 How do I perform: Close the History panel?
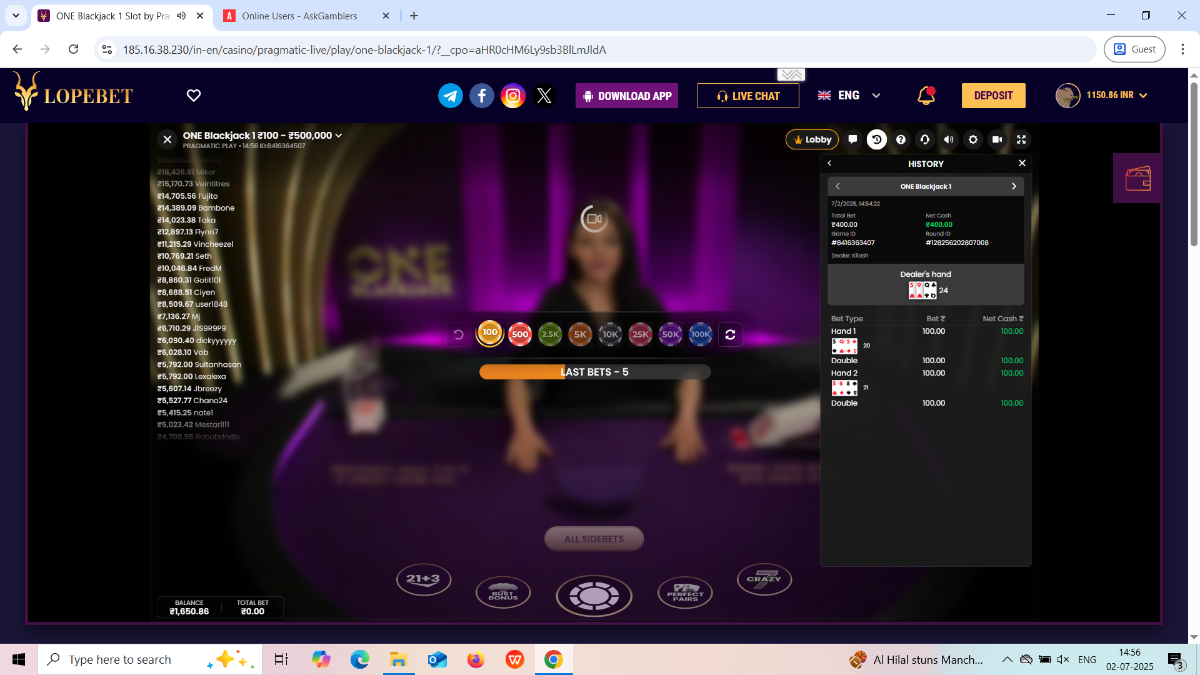click(1022, 163)
